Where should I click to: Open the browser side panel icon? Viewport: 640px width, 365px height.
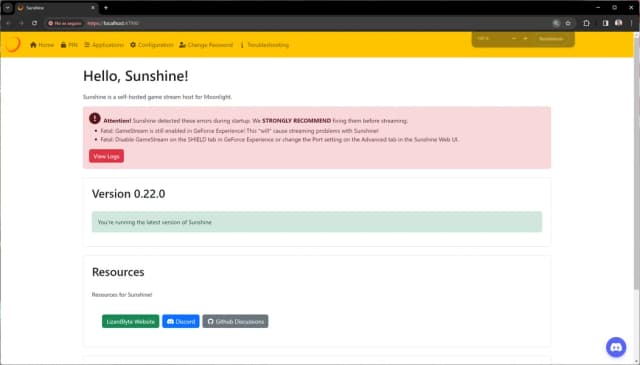click(605, 23)
